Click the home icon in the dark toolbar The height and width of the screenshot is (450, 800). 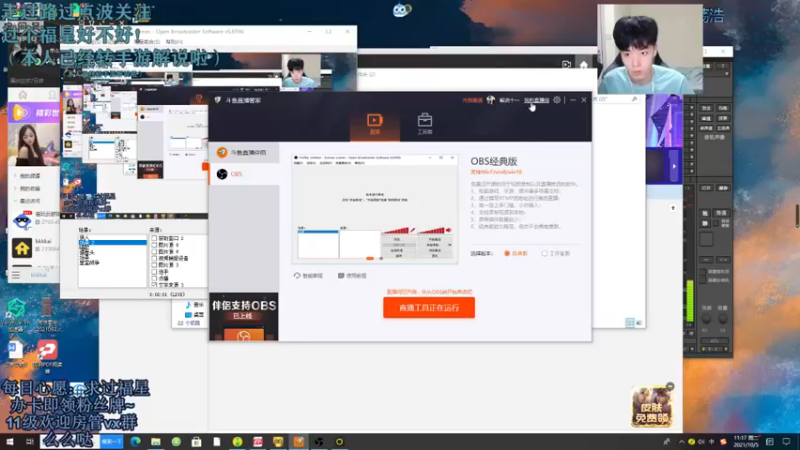(x=584, y=65)
